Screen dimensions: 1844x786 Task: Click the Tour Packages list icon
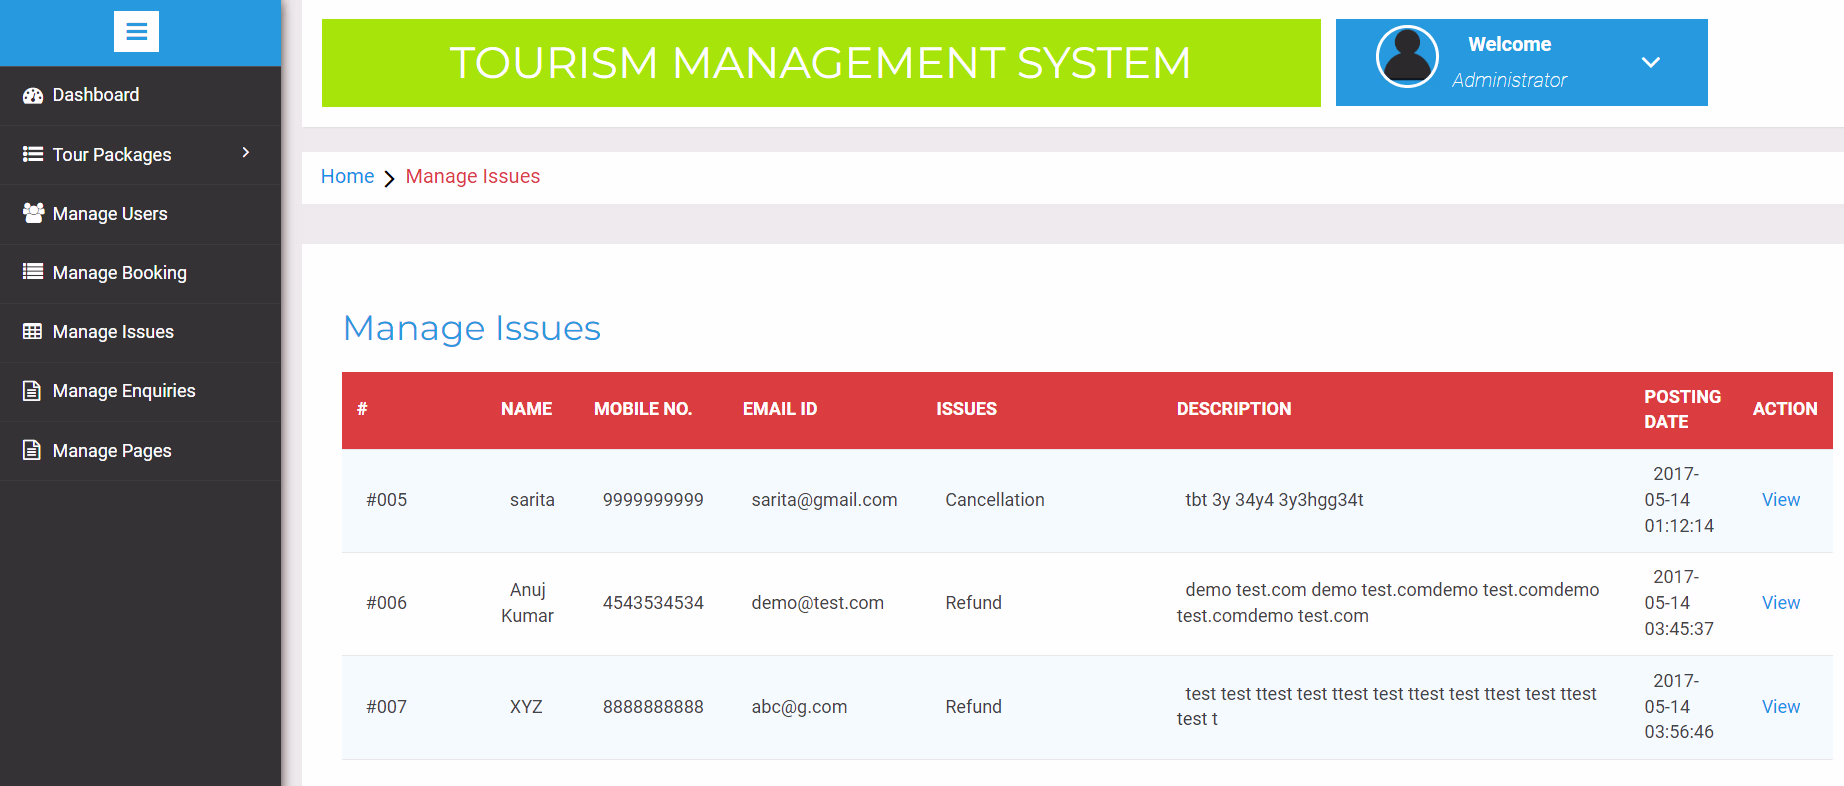[33, 154]
